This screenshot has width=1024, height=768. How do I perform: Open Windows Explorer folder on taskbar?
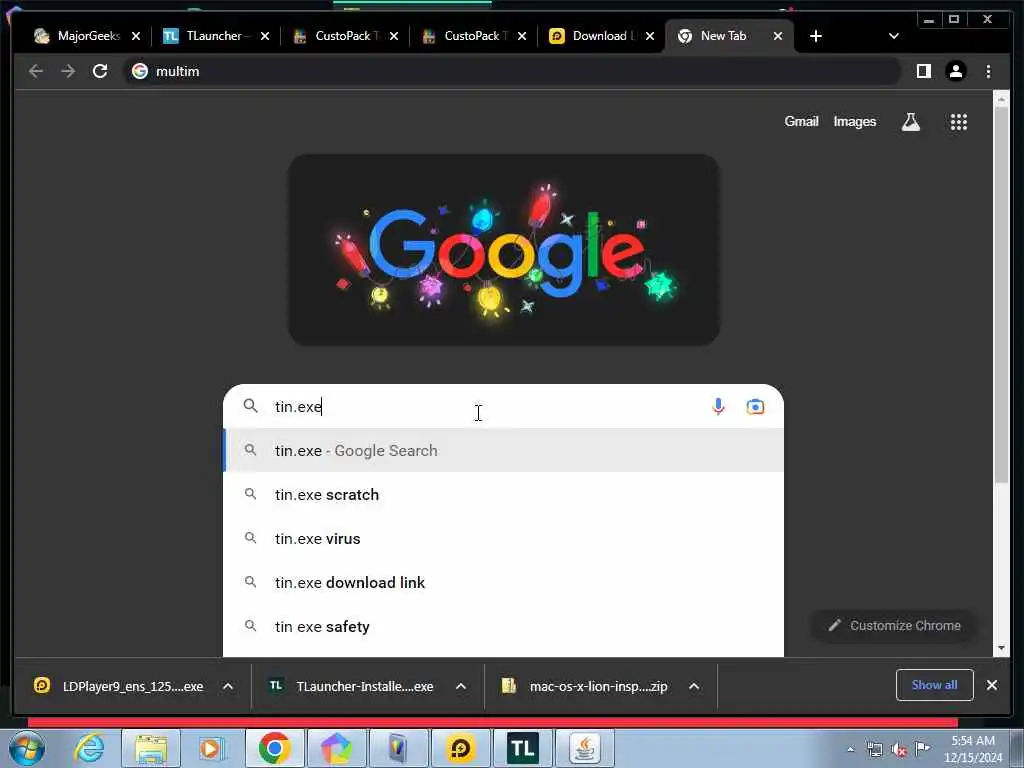[x=151, y=748]
